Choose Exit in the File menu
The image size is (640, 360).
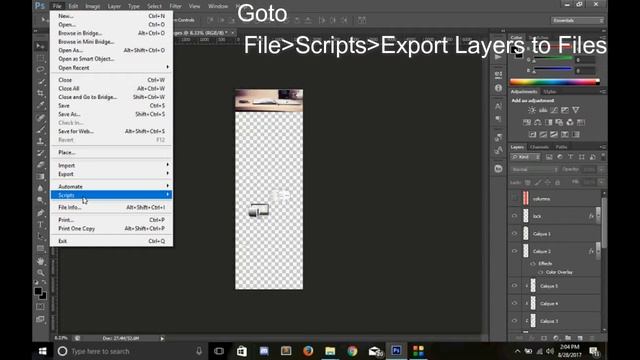pyautogui.click(x=111, y=241)
